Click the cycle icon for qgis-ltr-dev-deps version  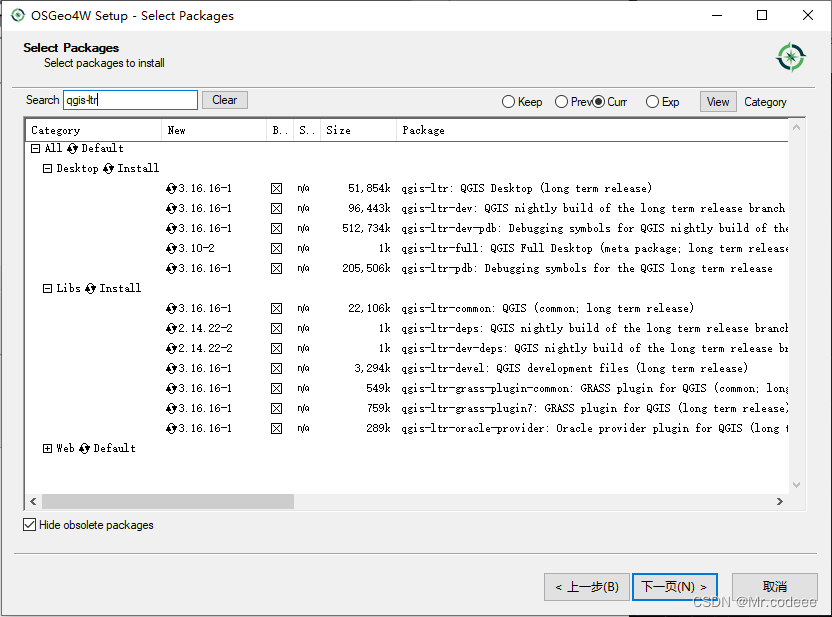171,349
